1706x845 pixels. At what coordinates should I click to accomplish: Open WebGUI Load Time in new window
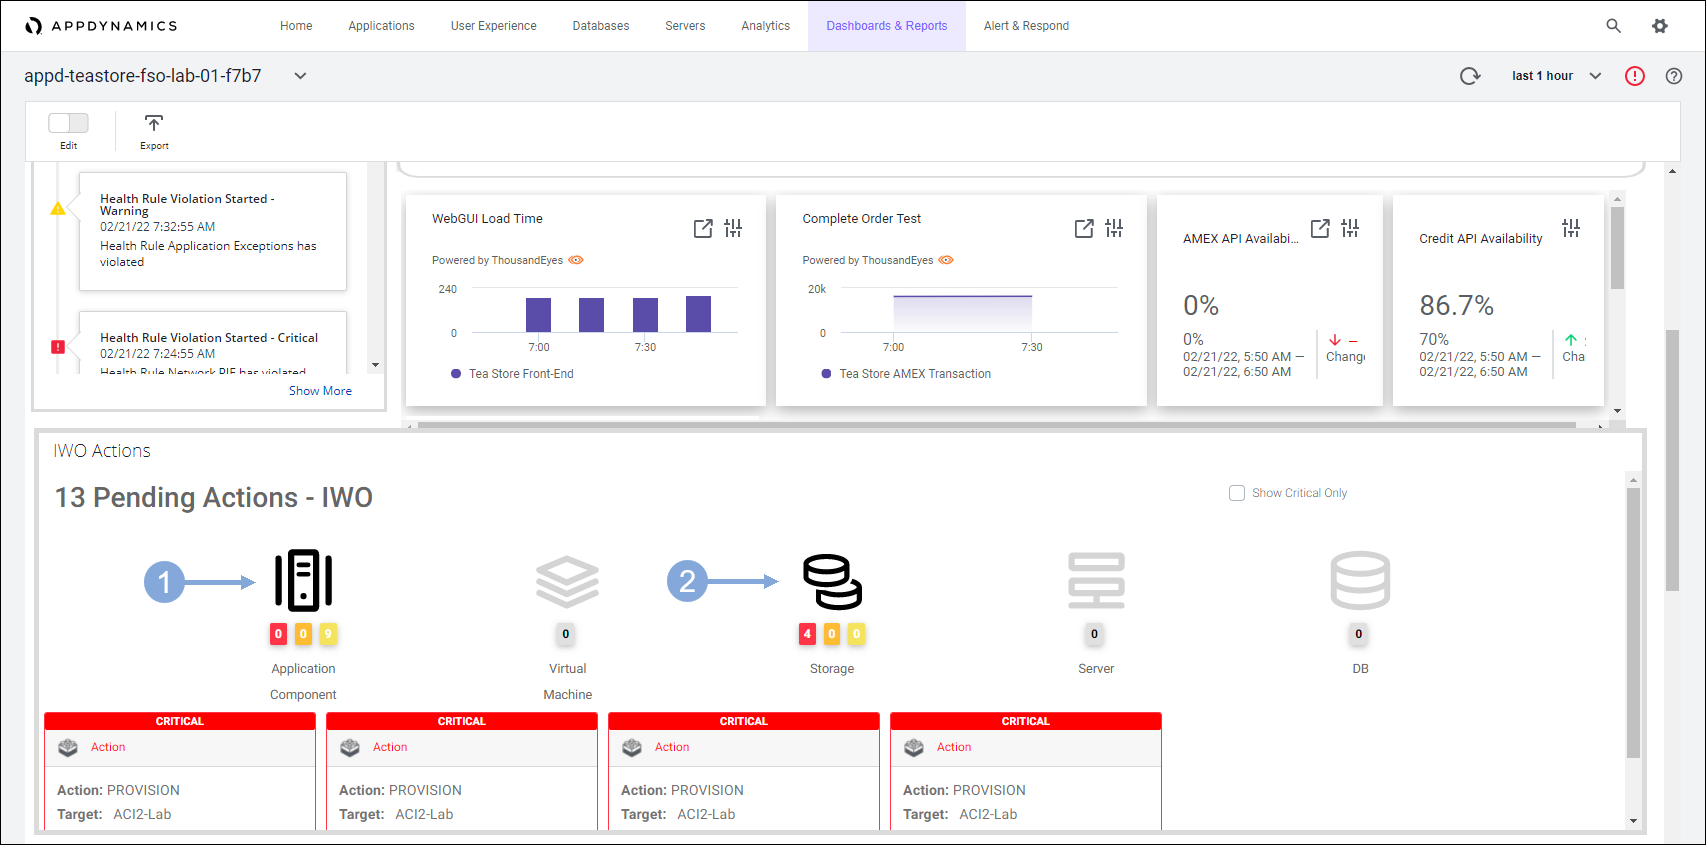click(703, 229)
